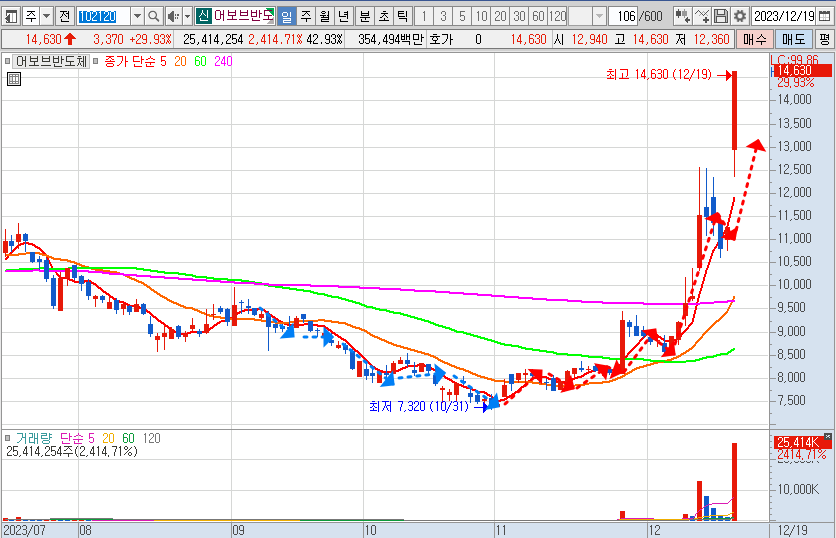
Task: Toggle the 어보브반도체 legend checkbox in the chart
Action: [7, 61]
